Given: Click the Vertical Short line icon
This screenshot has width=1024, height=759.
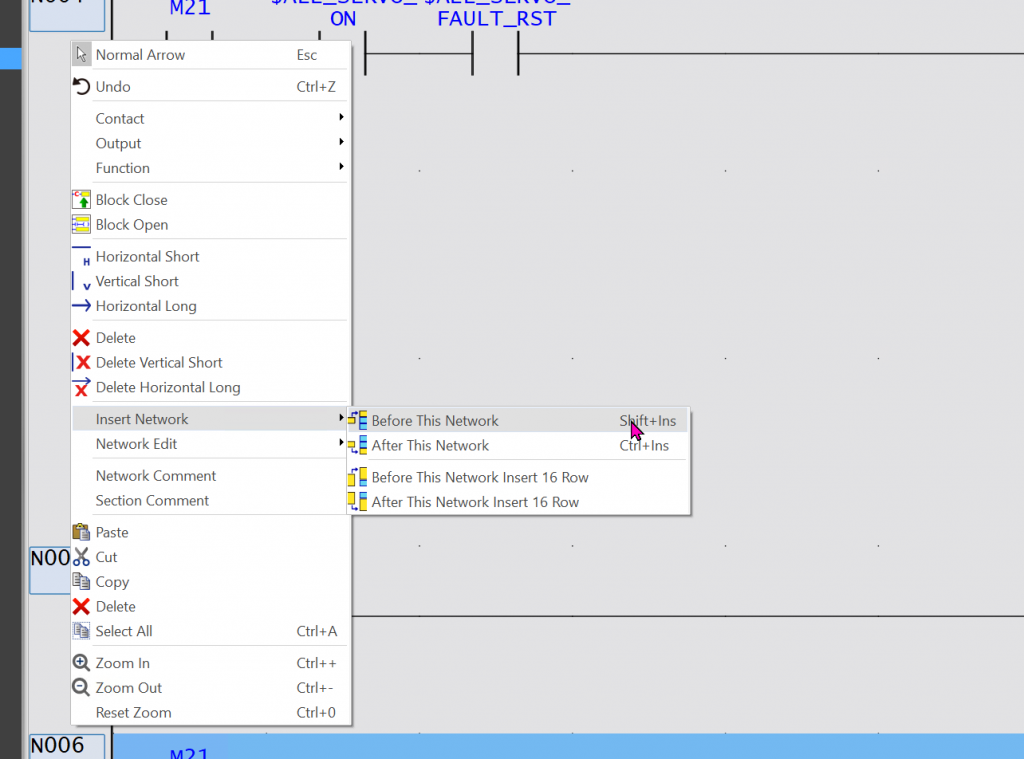Looking at the screenshot, I should [81, 281].
